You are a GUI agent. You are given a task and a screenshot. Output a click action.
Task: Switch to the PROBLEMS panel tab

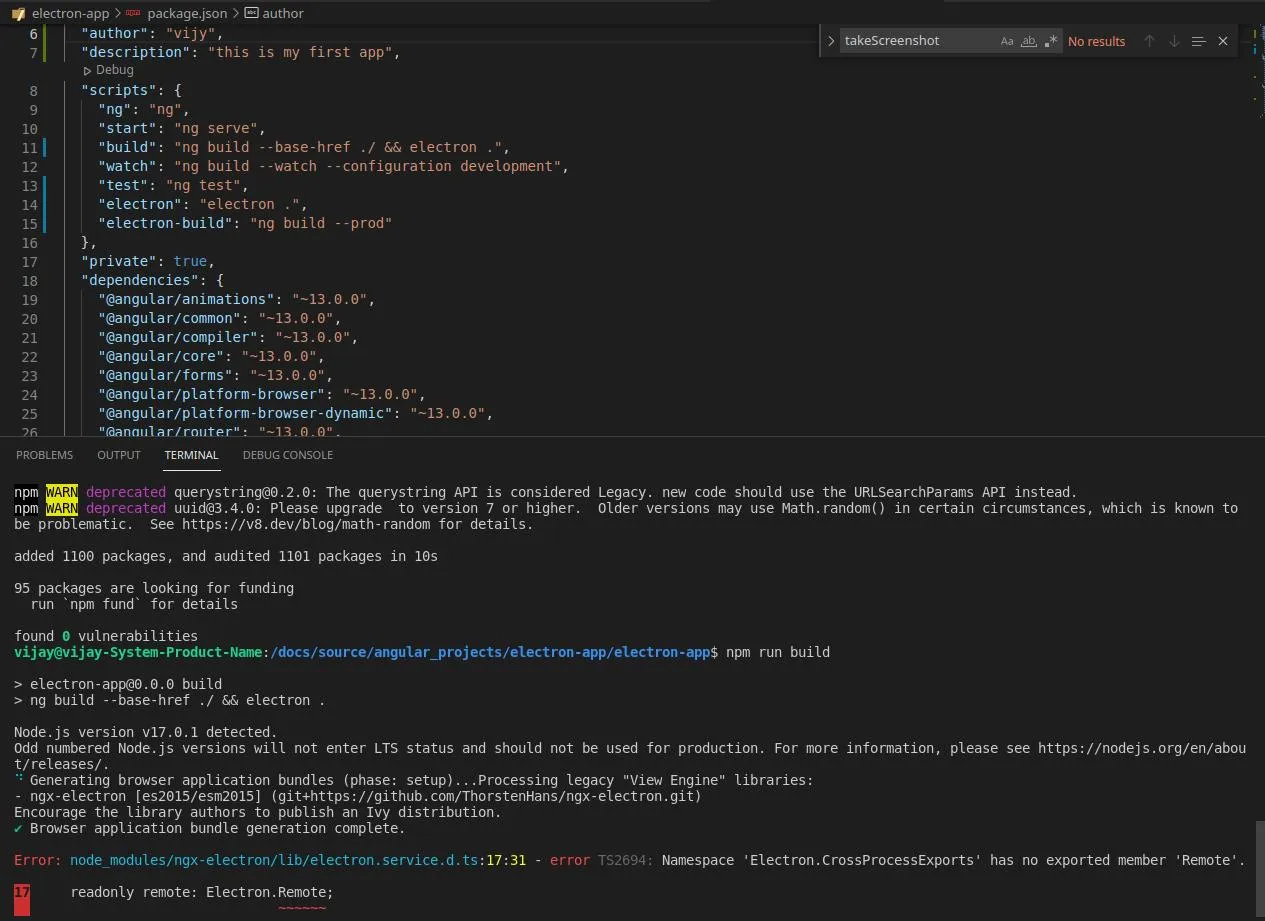point(44,455)
